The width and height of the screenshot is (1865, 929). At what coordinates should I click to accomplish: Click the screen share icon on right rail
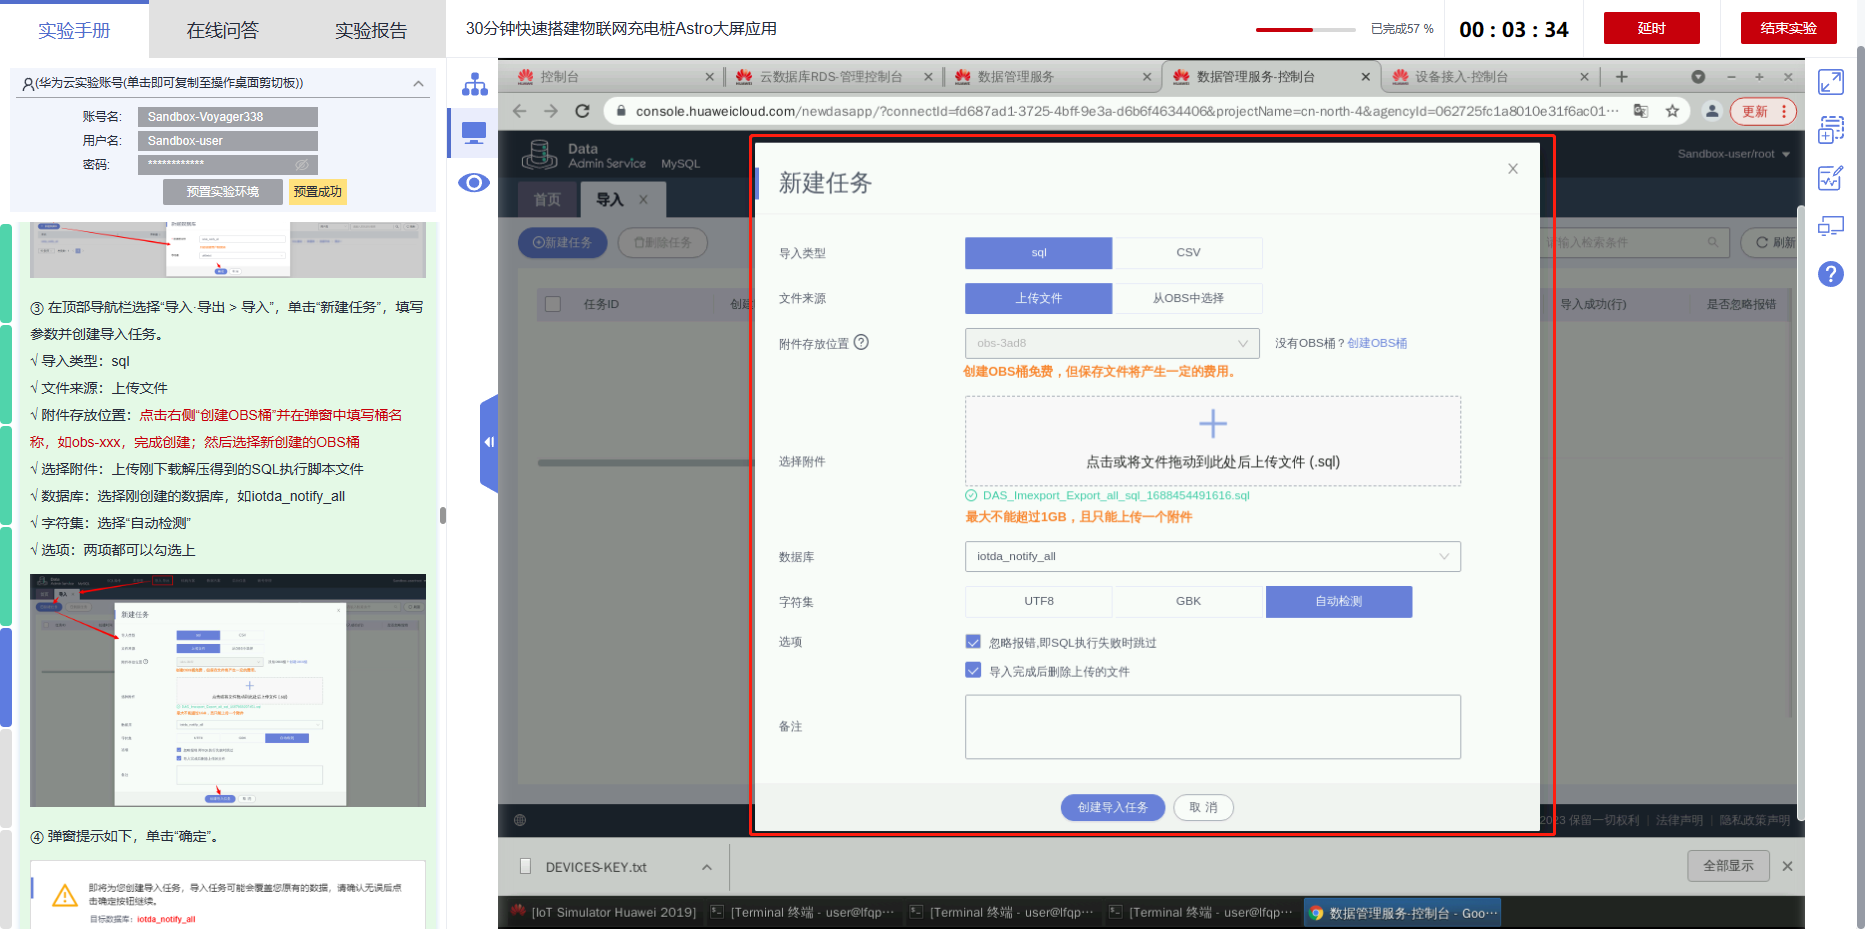coord(1831,226)
